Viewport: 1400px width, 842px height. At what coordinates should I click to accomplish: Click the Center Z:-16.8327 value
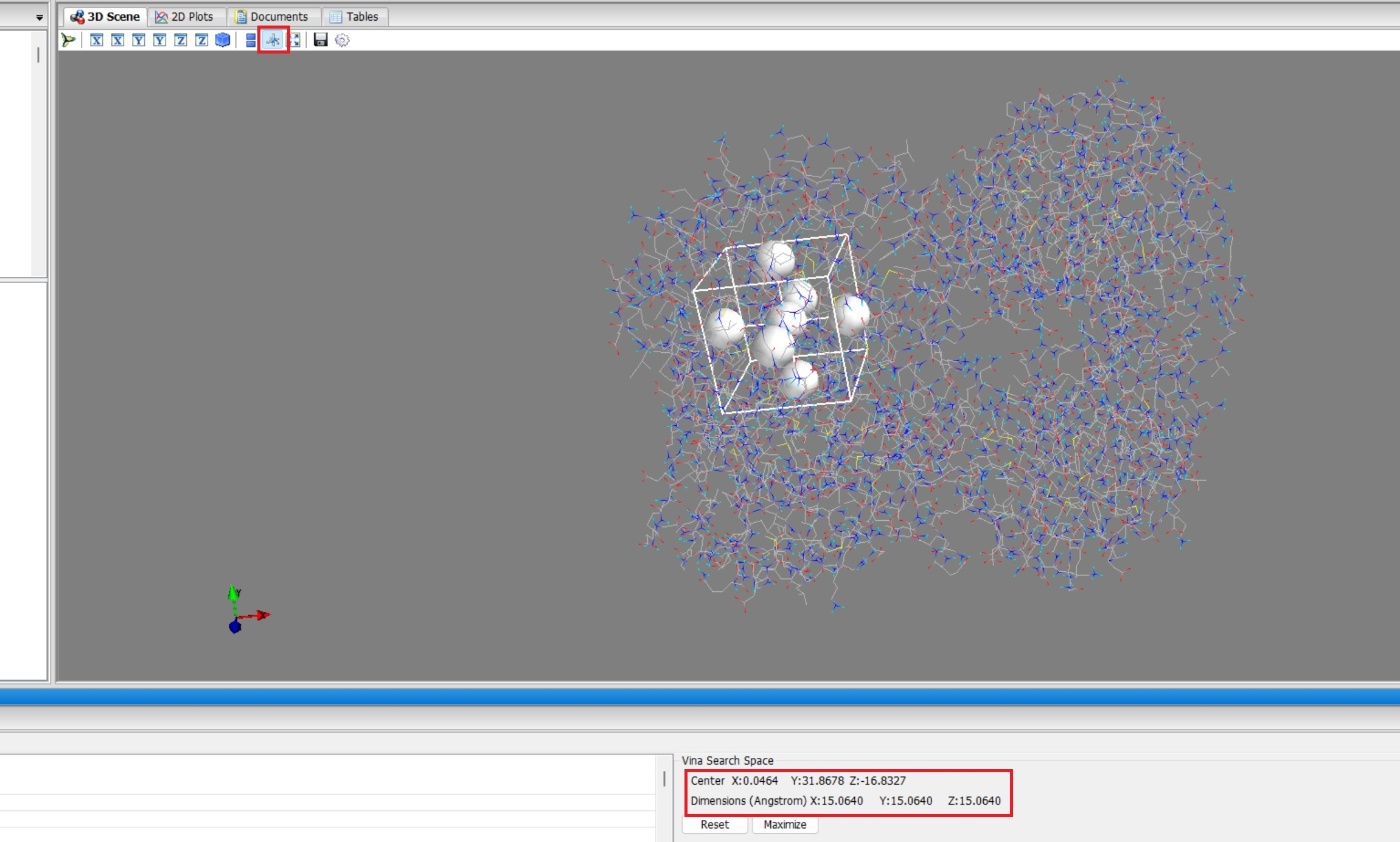pos(878,781)
